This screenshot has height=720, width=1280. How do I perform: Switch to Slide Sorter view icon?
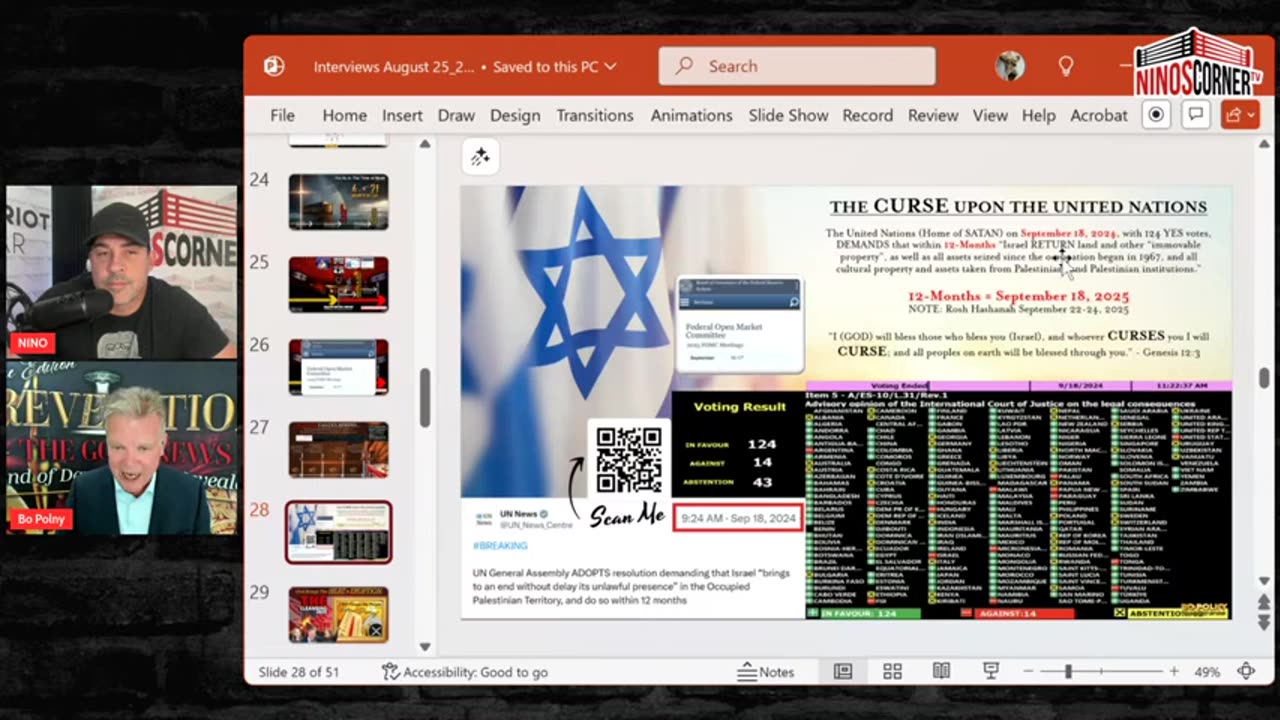click(x=892, y=671)
